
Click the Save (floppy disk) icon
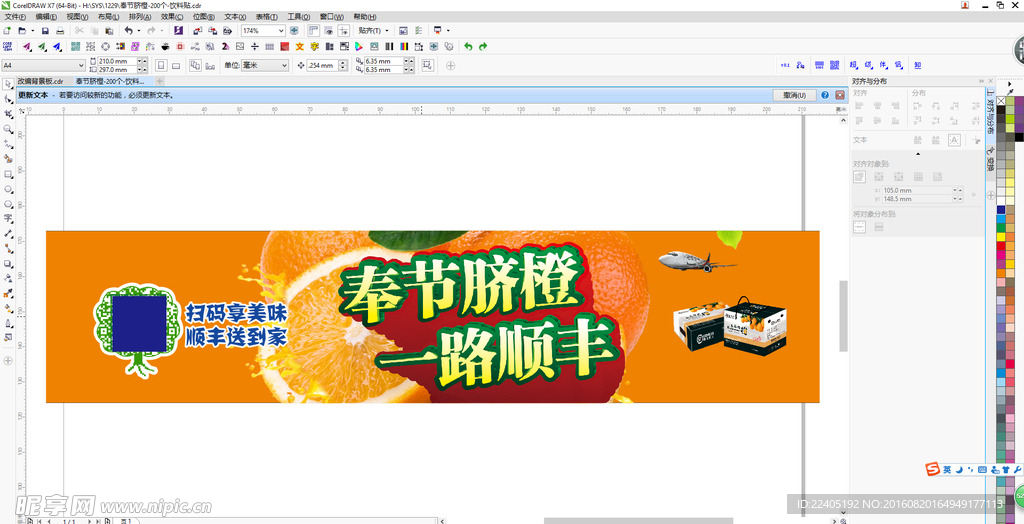pyautogui.click(x=45, y=31)
